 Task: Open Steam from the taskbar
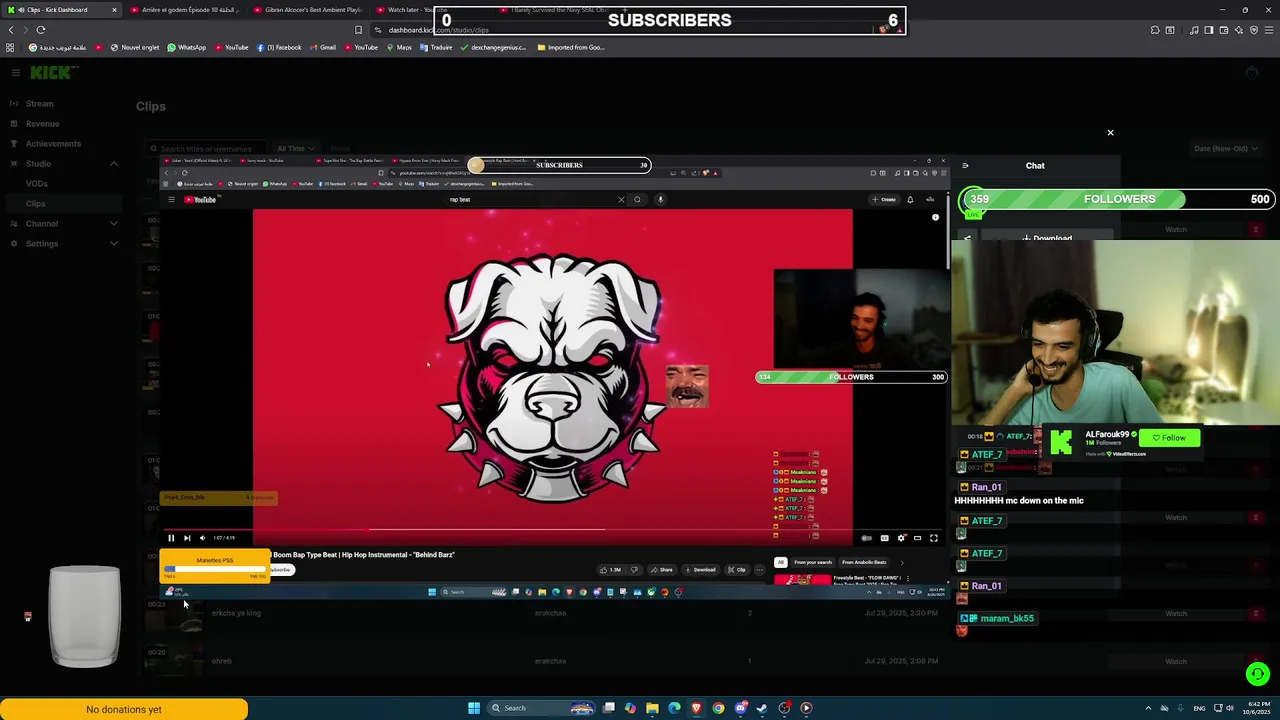pyautogui.click(x=762, y=708)
